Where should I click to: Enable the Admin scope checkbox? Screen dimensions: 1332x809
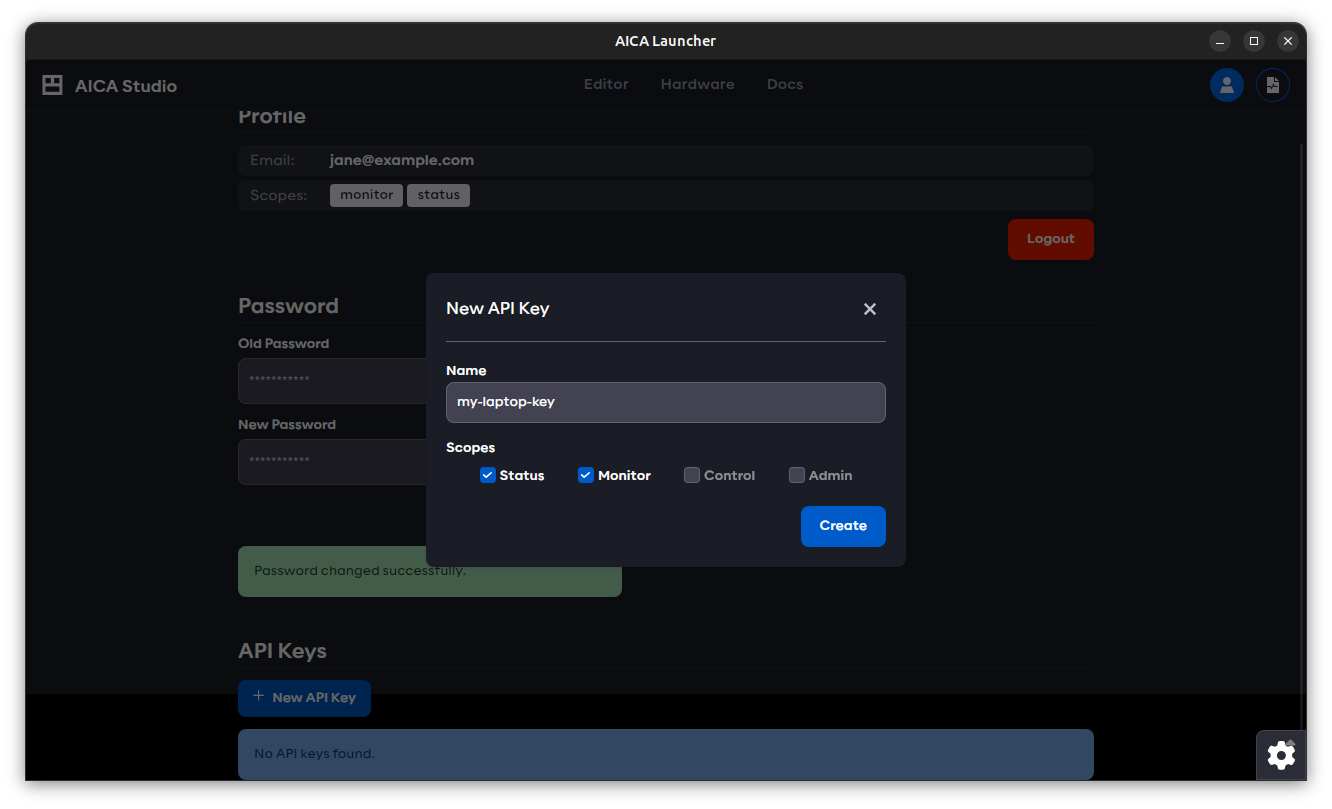click(x=797, y=475)
